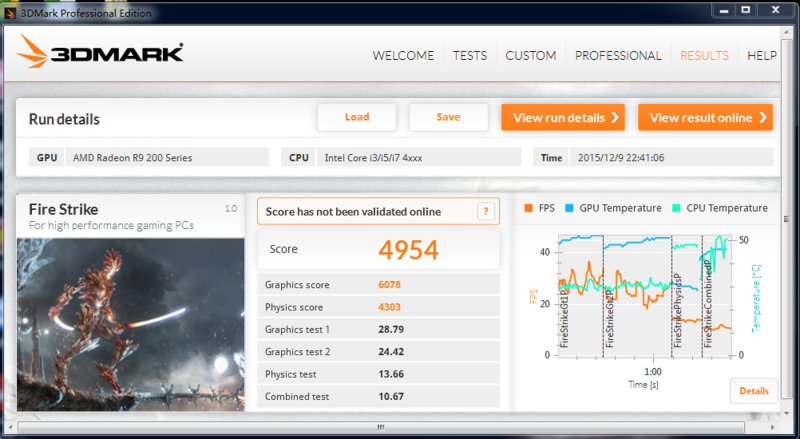Image resolution: width=800 pixels, height=439 pixels.
Task: Open the WELCOME tab
Action: pos(403,56)
